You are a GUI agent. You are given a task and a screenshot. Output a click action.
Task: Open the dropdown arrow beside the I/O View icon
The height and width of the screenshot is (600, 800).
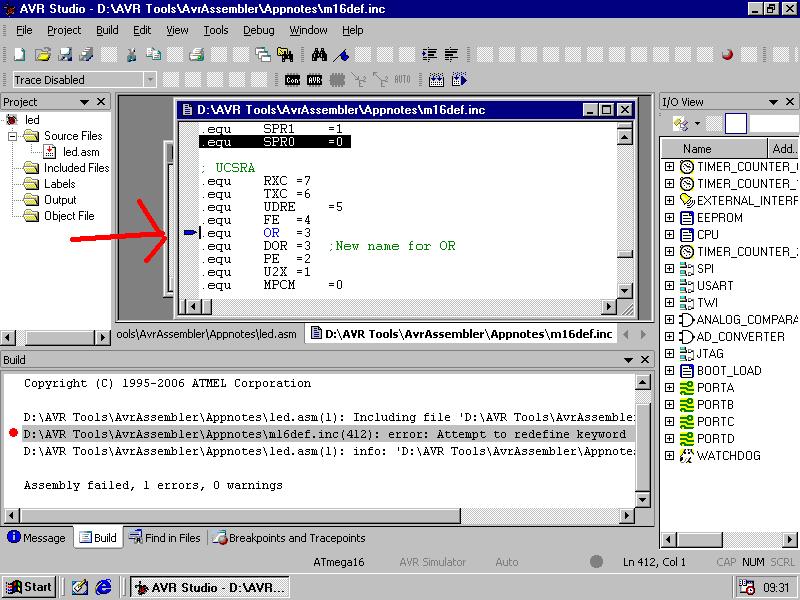(x=697, y=123)
